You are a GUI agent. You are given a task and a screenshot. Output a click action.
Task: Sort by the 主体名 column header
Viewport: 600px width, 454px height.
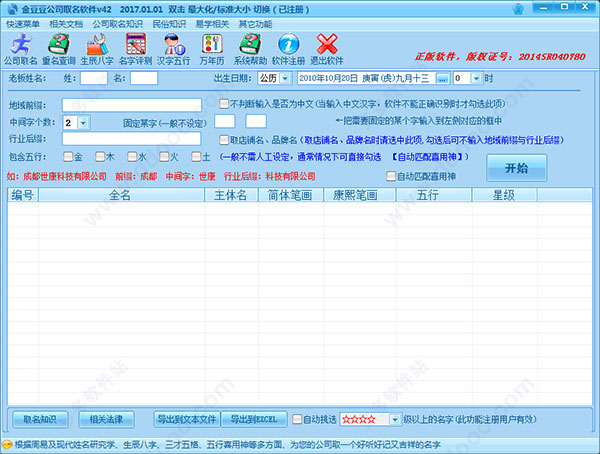pos(231,195)
